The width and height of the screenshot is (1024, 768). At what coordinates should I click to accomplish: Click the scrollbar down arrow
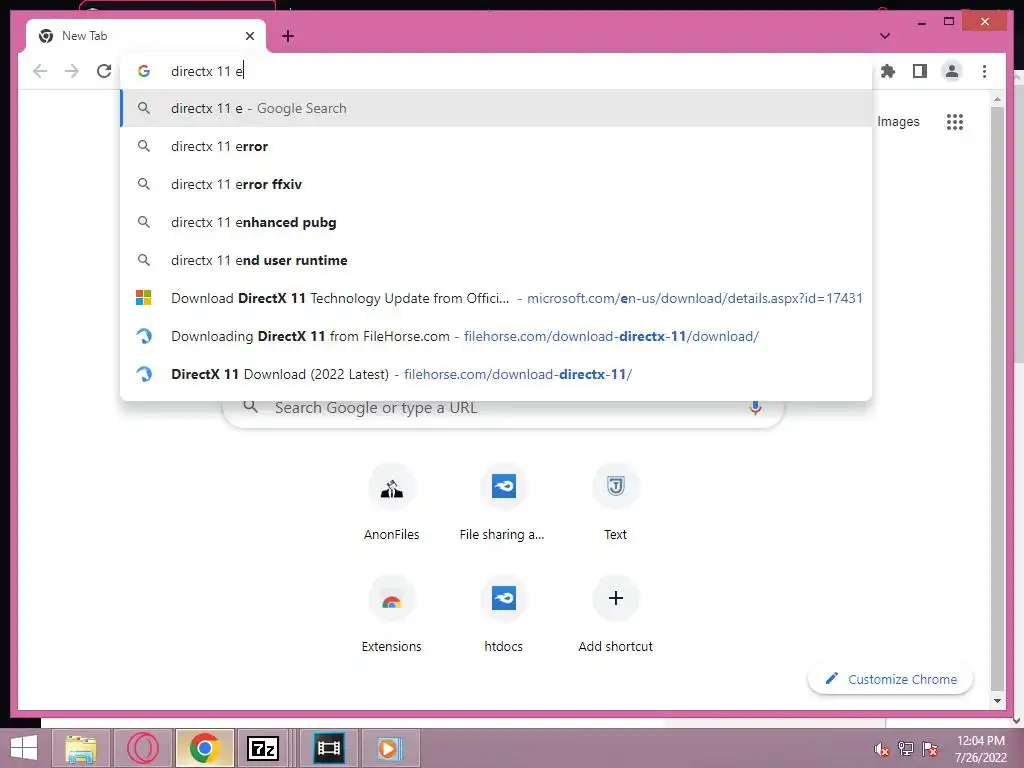(997, 701)
